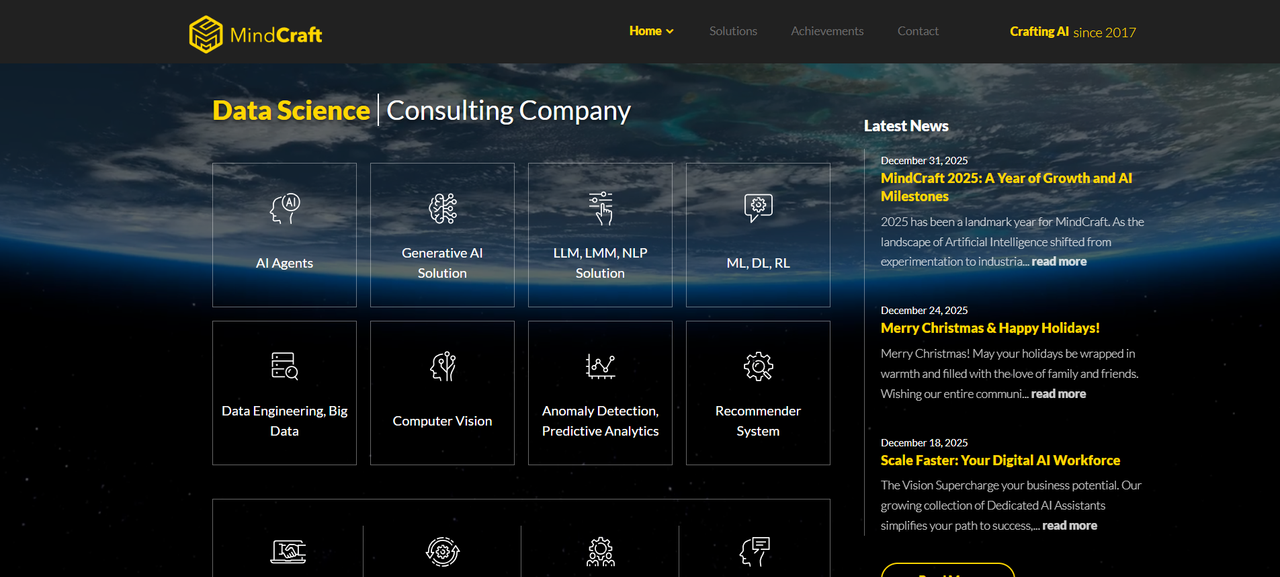1280x577 pixels.
Task: Click the MindCraft brand name text
Action: [276, 35]
